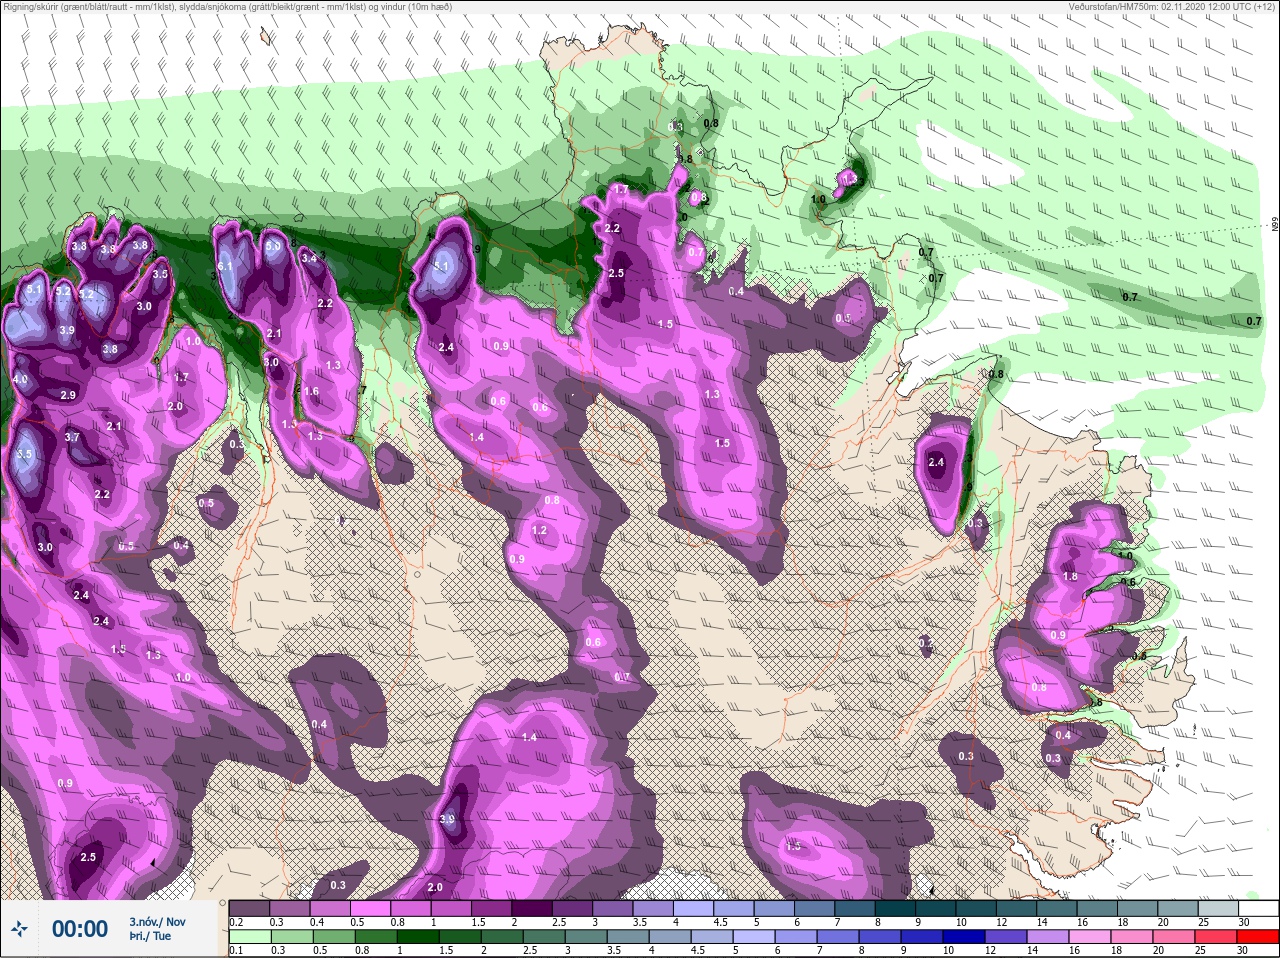1280x958 pixels.
Task: Click the '1.8' value in eastern fjords
Action: 1070,576
